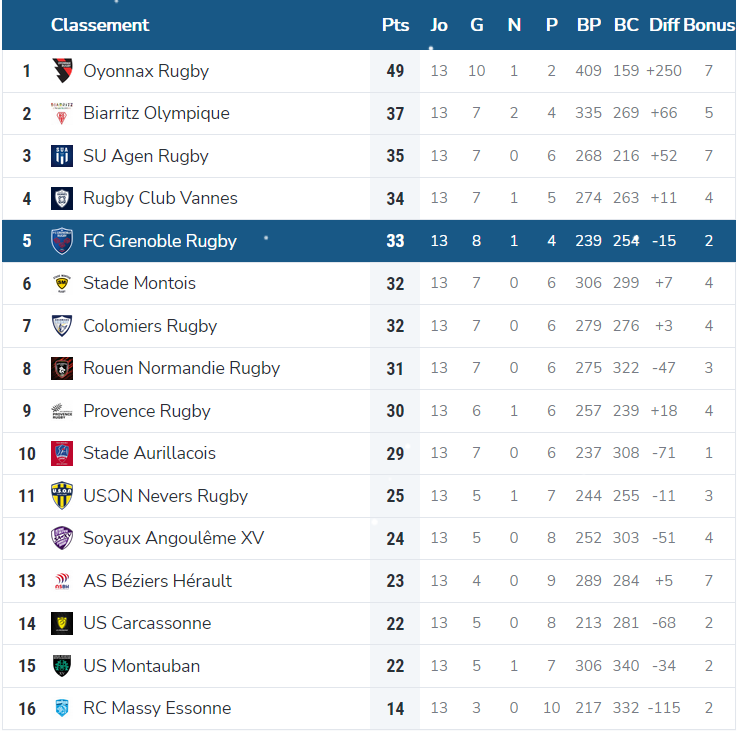
Task: Click the USON Nevers Rugby crest
Action: (62, 495)
